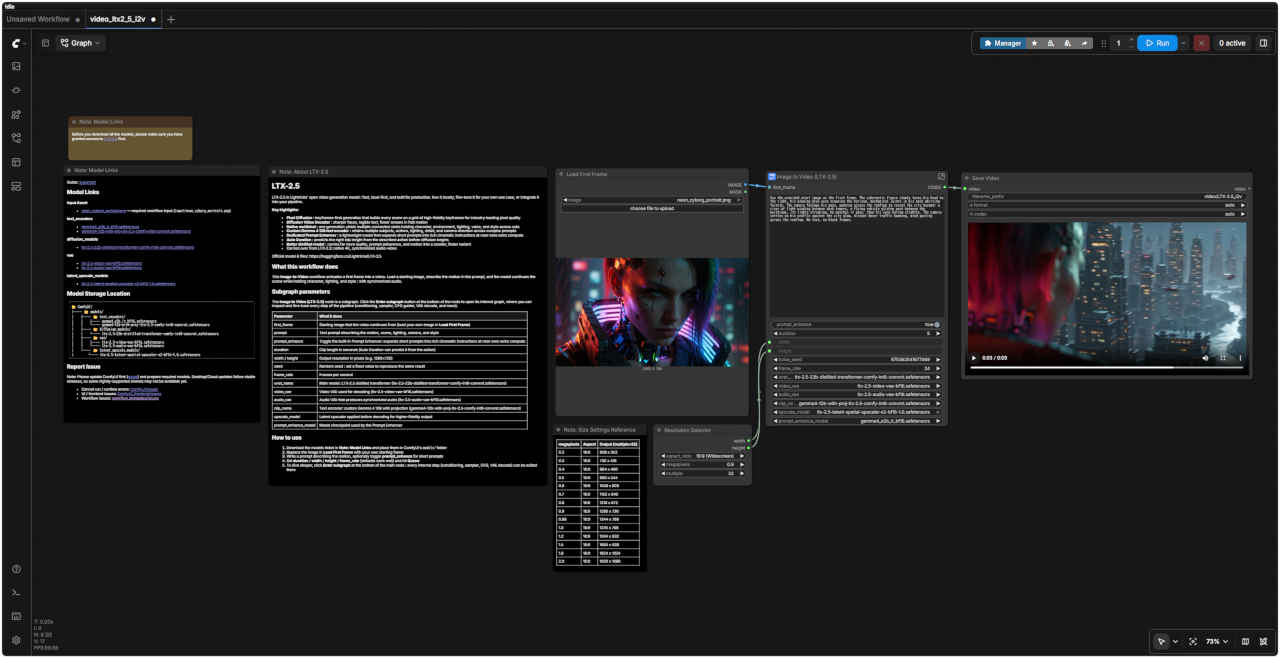The height and width of the screenshot is (658, 1280).
Task: Toggle the bottom console panel icon
Action: click(16, 592)
